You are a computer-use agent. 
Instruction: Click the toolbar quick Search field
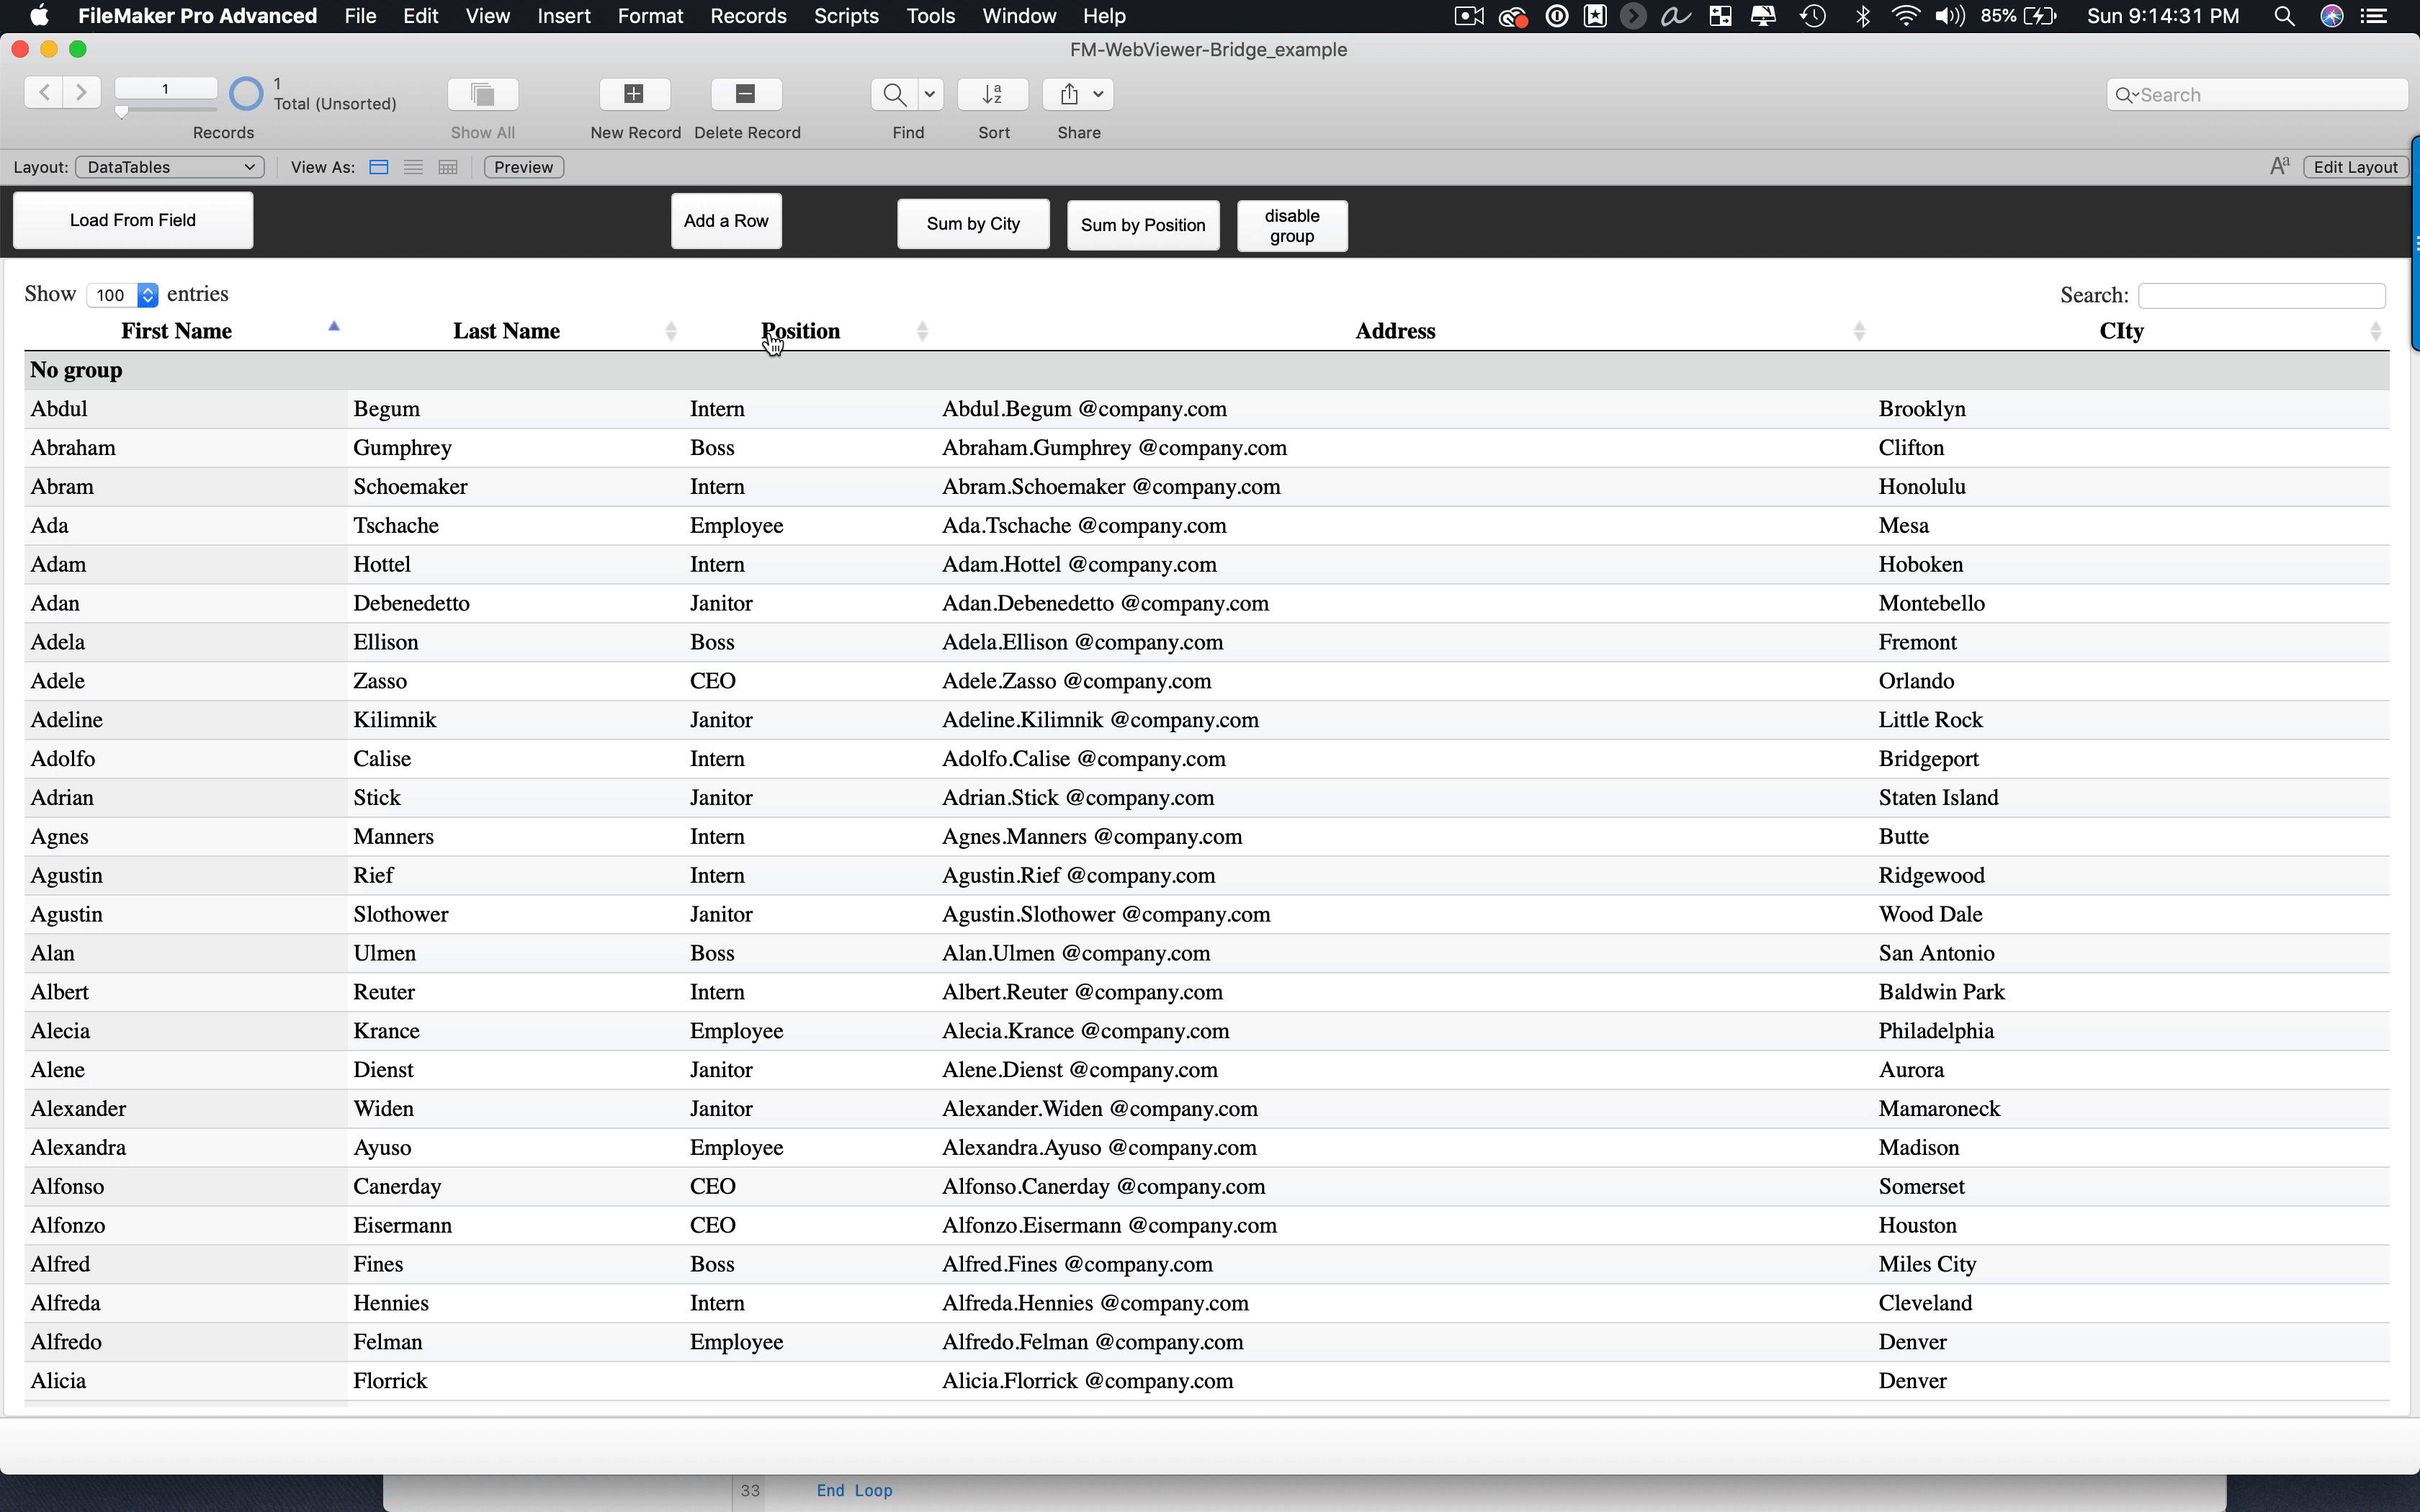pyautogui.click(x=2257, y=95)
